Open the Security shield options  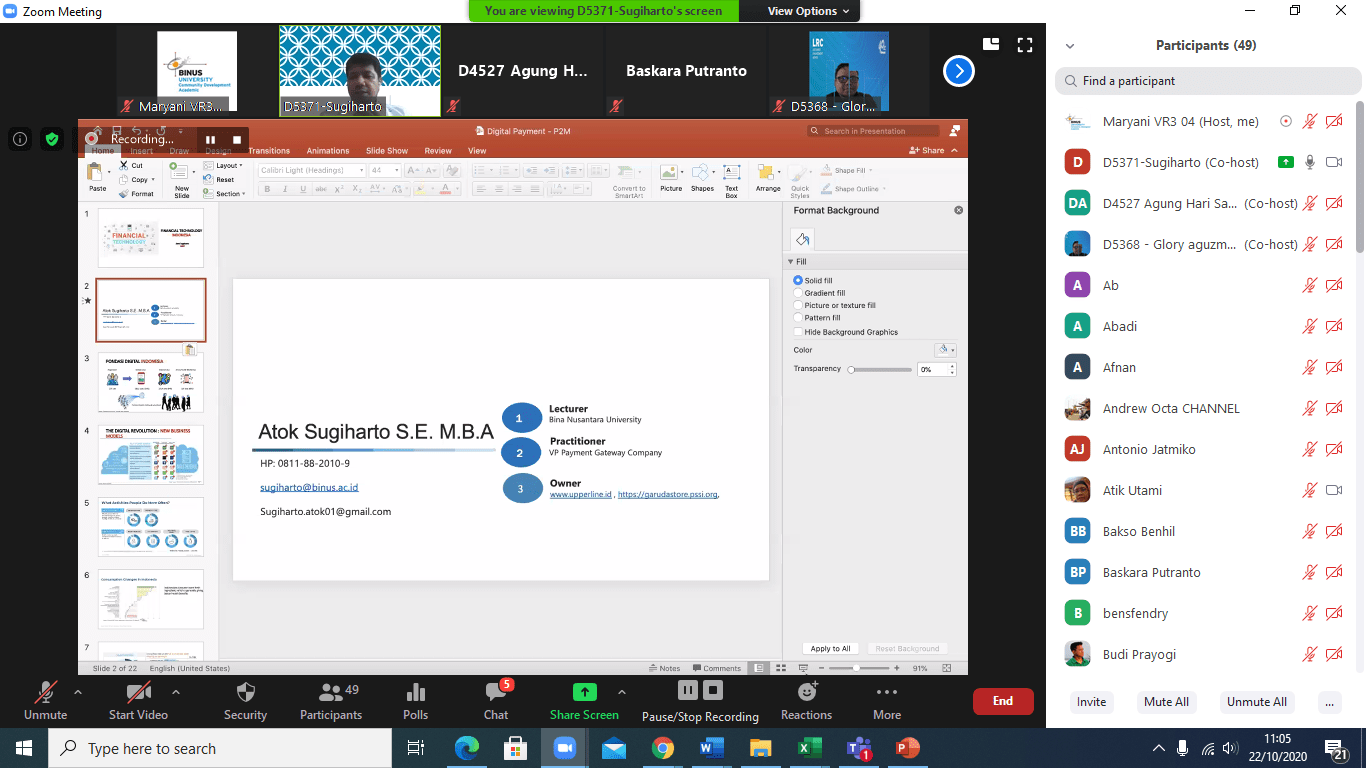click(x=245, y=693)
